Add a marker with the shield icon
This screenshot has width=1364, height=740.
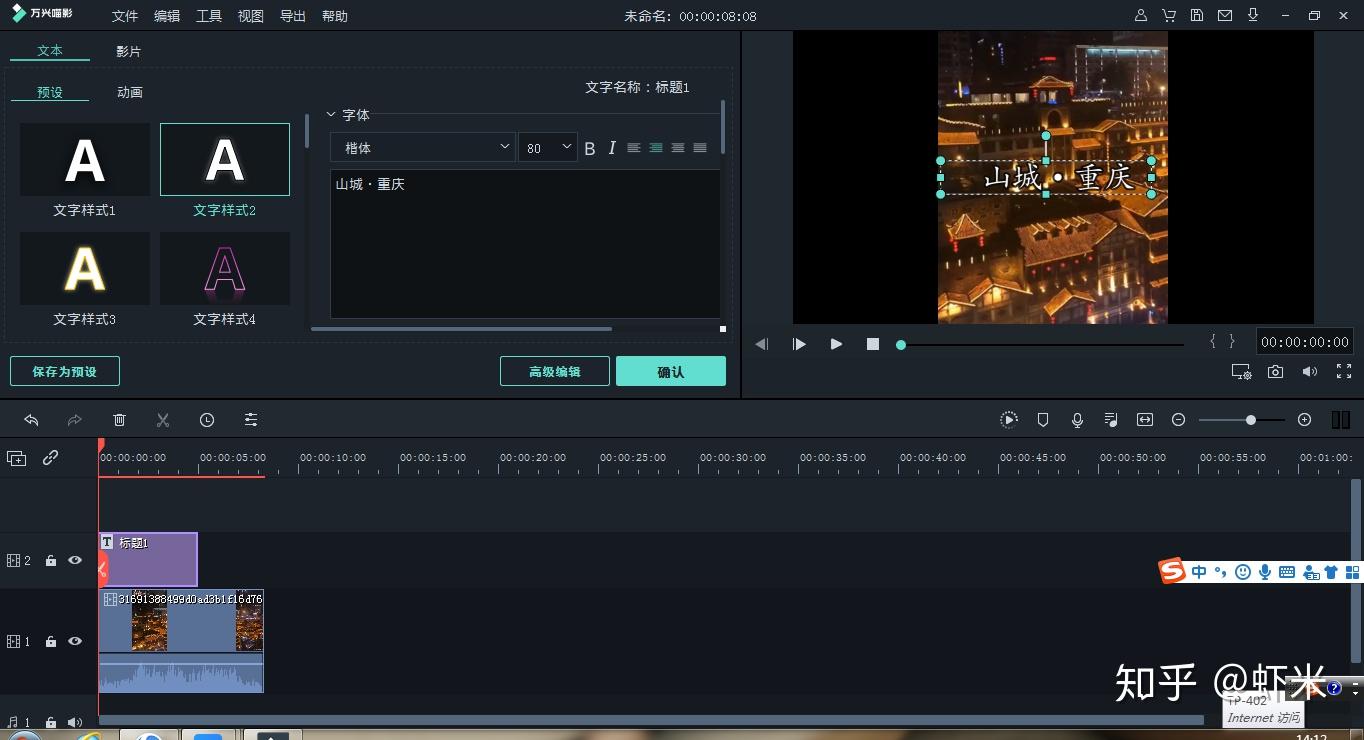tap(1043, 420)
